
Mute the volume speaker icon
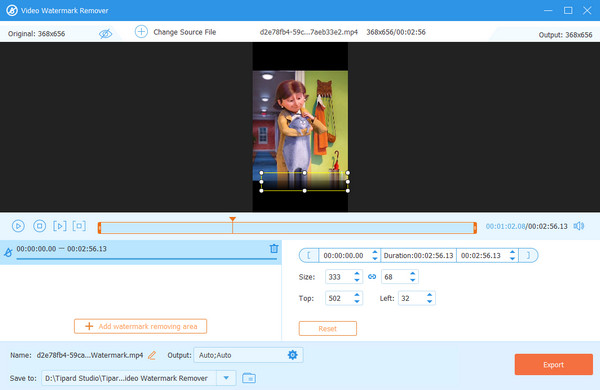point(579,226)
